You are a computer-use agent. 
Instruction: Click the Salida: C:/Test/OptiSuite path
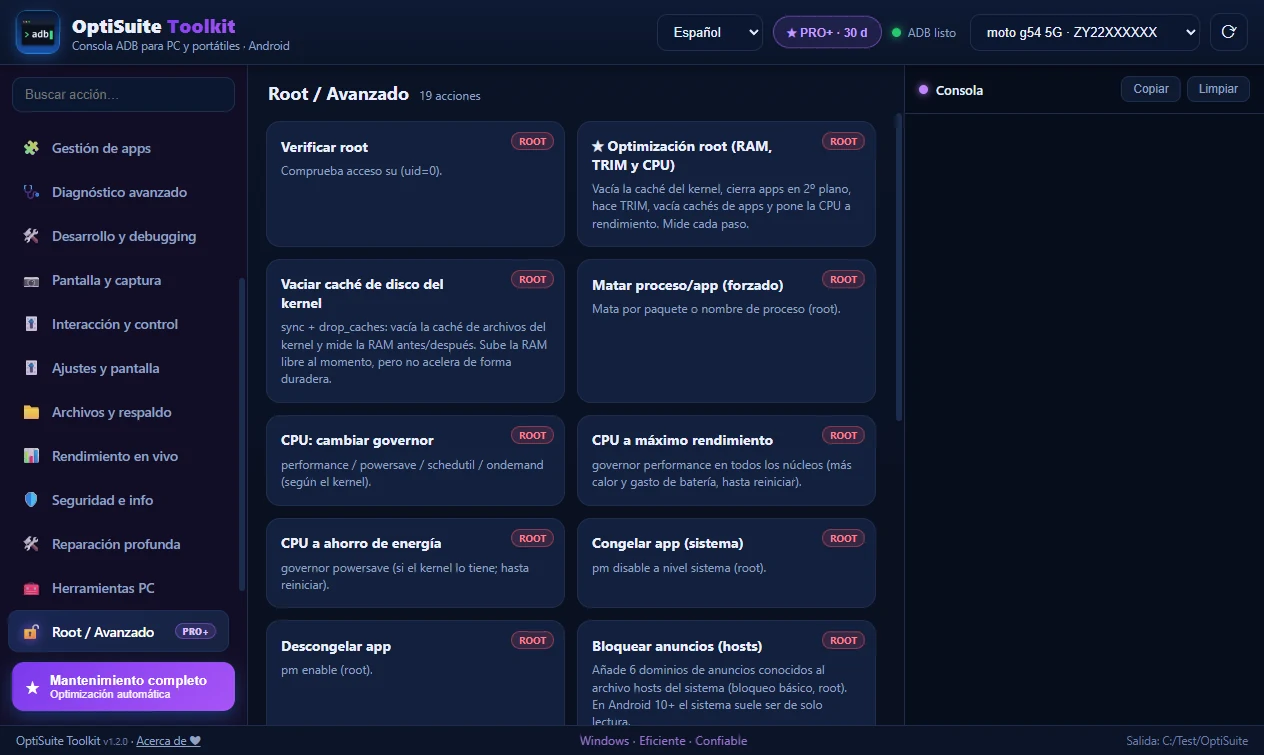(x=1187, y=741)
